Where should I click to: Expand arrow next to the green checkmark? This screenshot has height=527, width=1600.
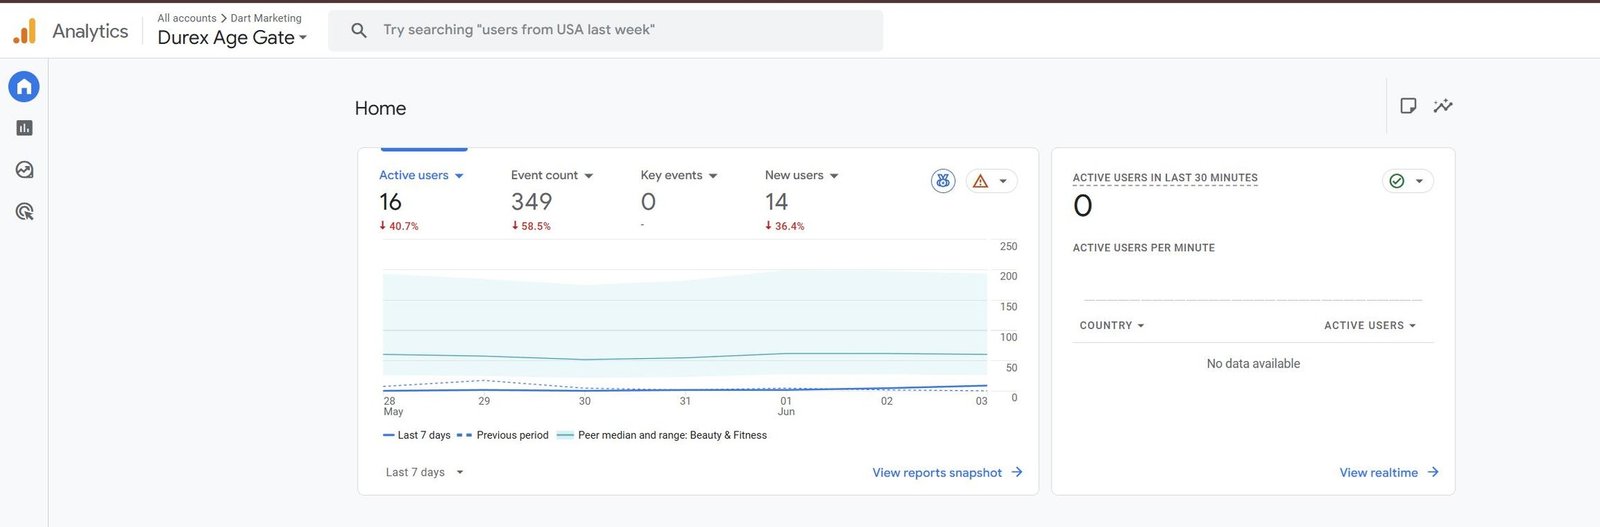click(1419, 182)
